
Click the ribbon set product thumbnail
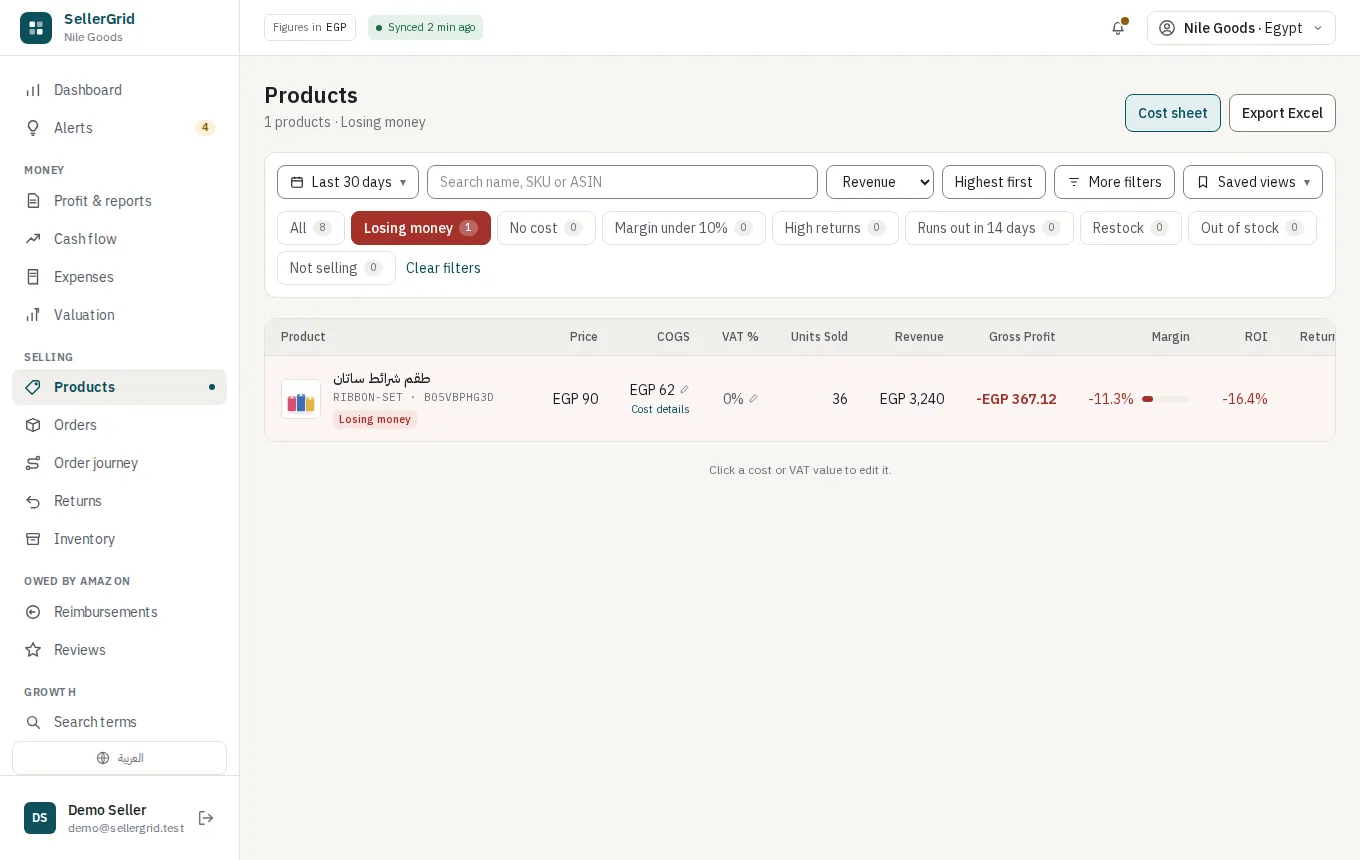pos(301,399)
